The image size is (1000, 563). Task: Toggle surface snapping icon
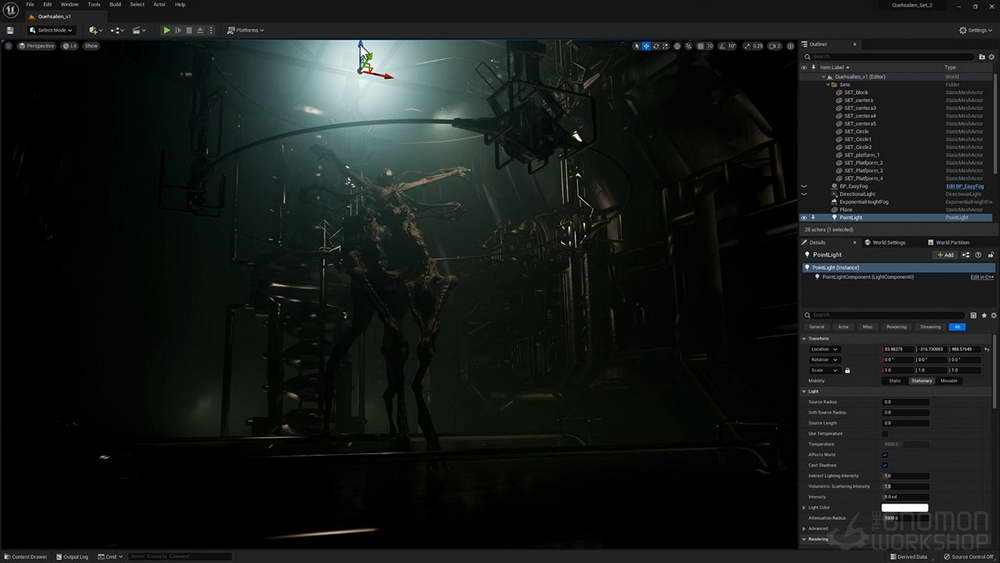click(689, 46)
